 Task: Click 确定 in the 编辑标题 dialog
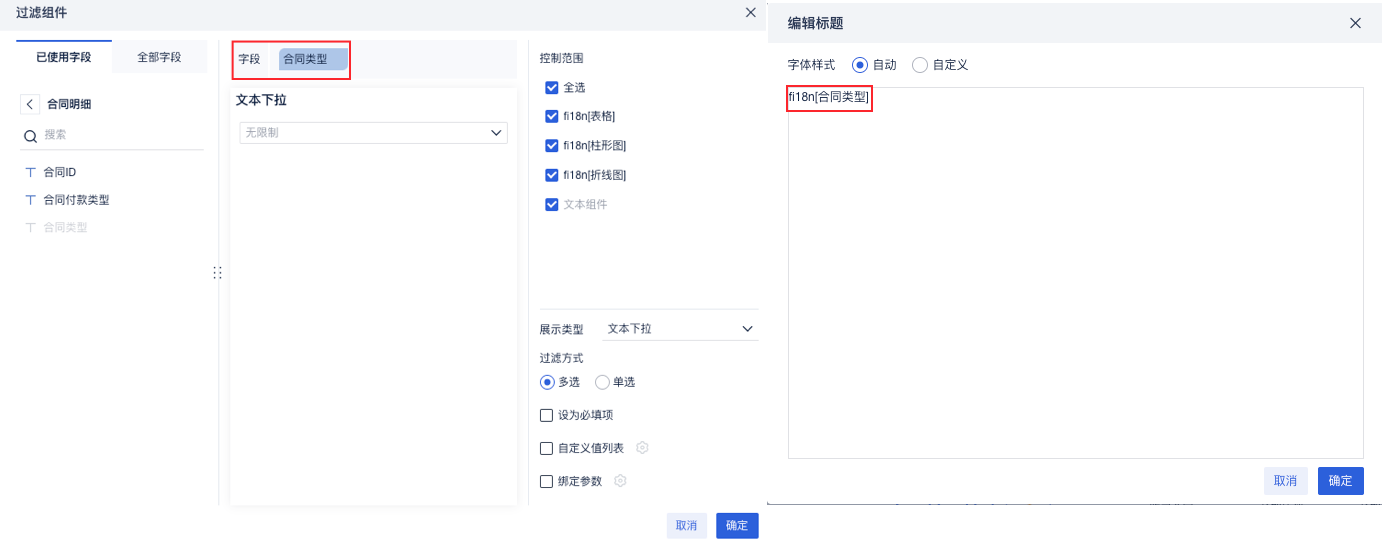point(1340,481)
